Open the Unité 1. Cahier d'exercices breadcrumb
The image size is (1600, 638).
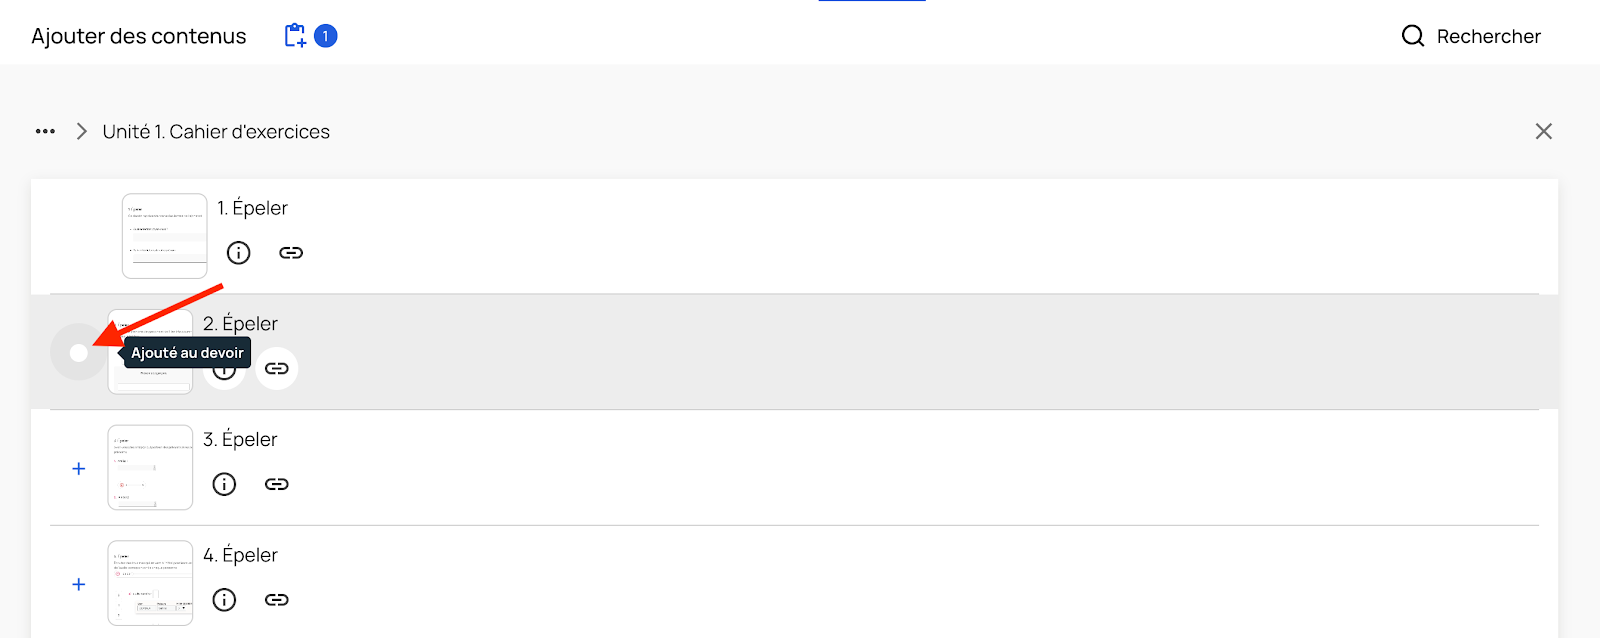(216, 132)
